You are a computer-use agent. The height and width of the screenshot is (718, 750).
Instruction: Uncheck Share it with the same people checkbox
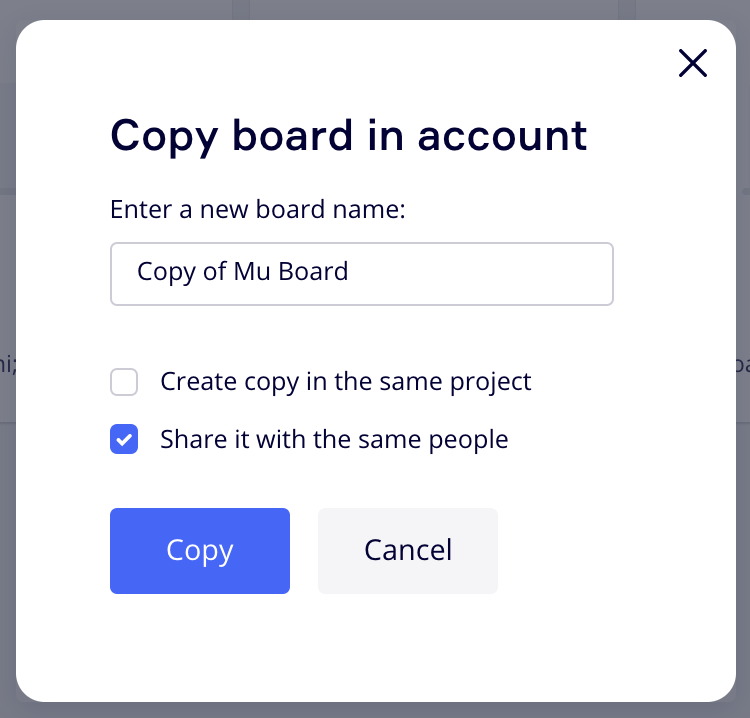pyautogui.click(x=124, y=440)
